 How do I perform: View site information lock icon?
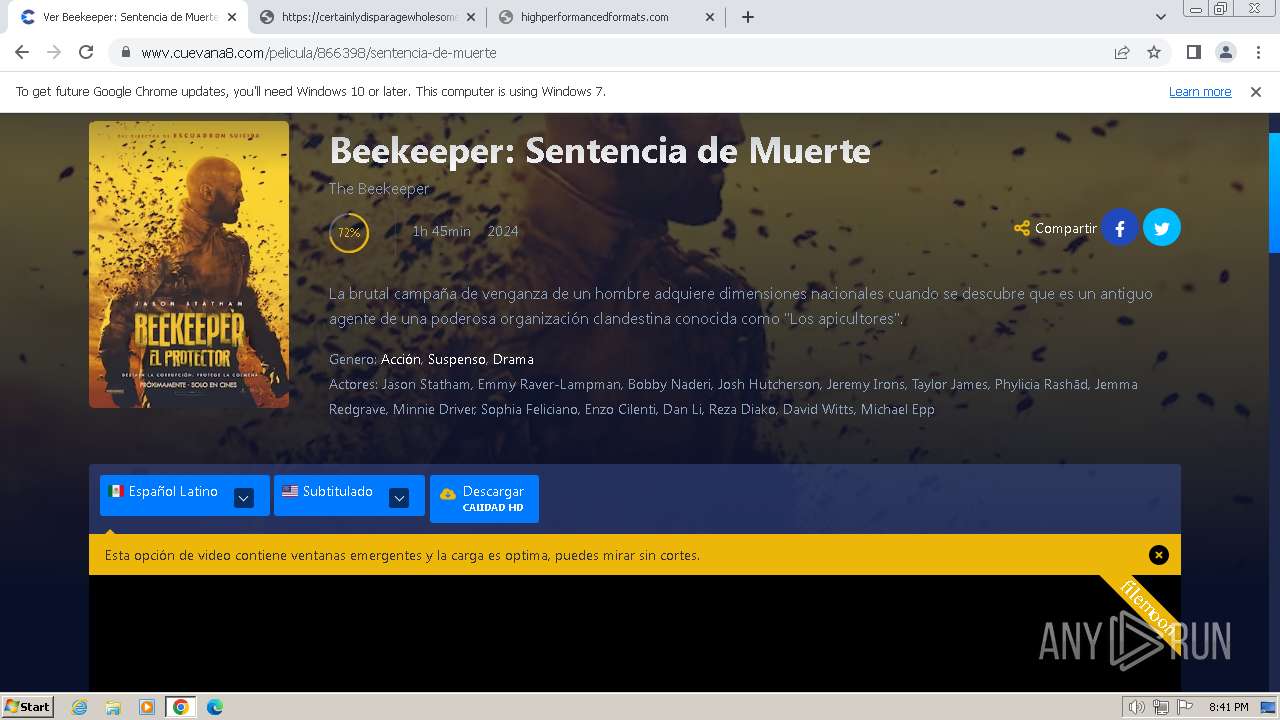126,52
